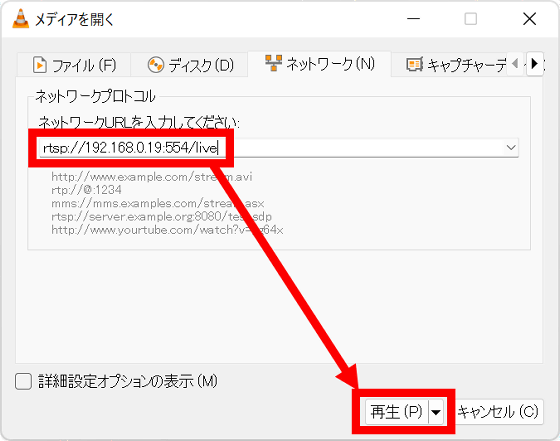Switch to the ファイル (F) tab
The image size is (560, 441).
[x=74, y=65]
